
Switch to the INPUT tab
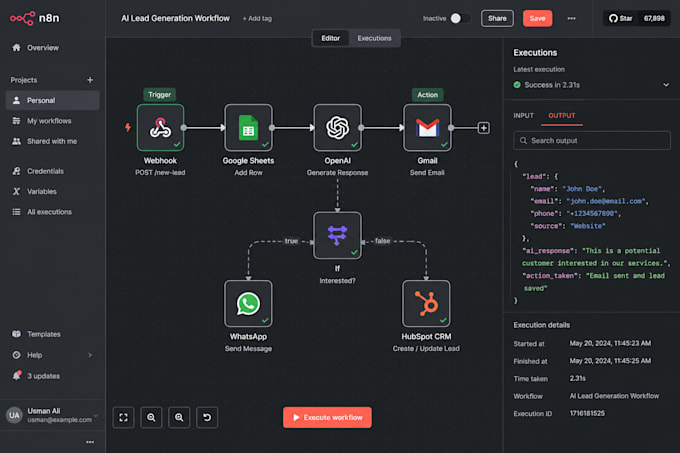[x=523, y=115]
